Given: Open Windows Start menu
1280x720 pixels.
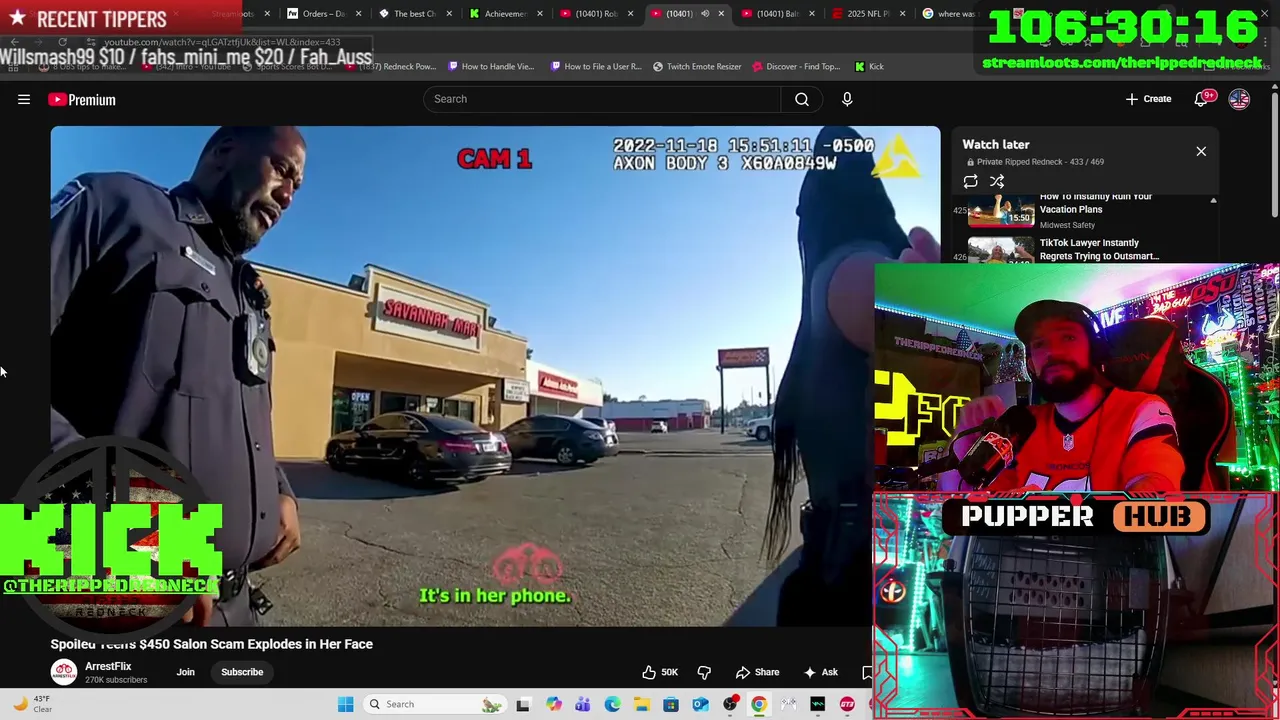Looking at the screenshot, I should [x=345, y=704].
